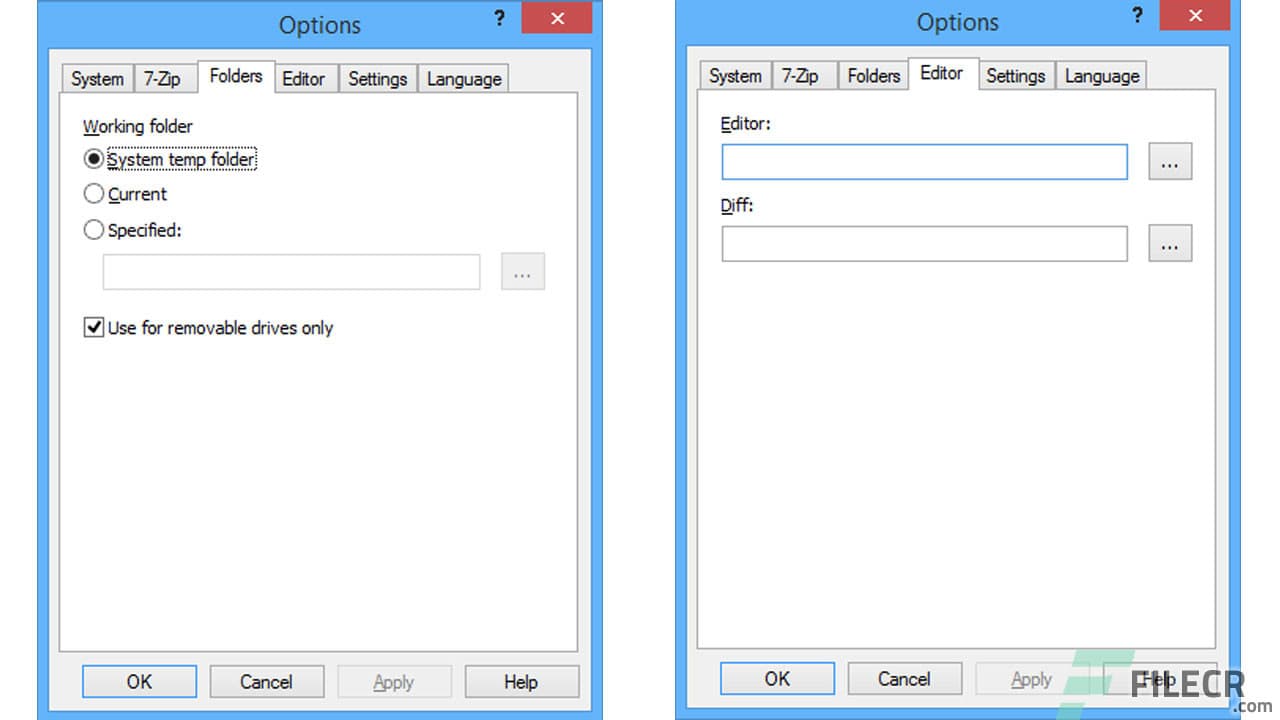Open the System tab in left dialog
1280x720 pixels.
coord(97,79)
